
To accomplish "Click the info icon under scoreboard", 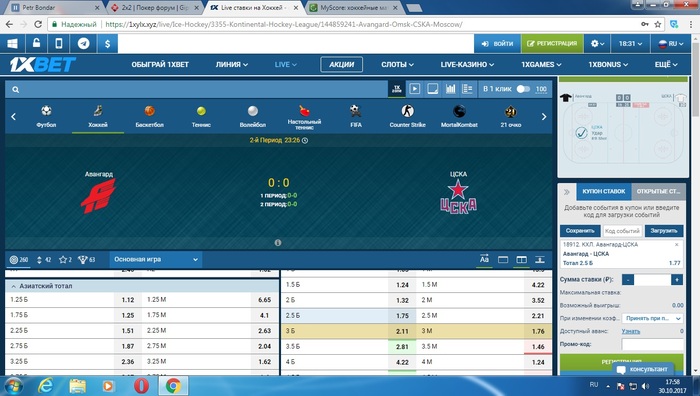I will point(278,243).
